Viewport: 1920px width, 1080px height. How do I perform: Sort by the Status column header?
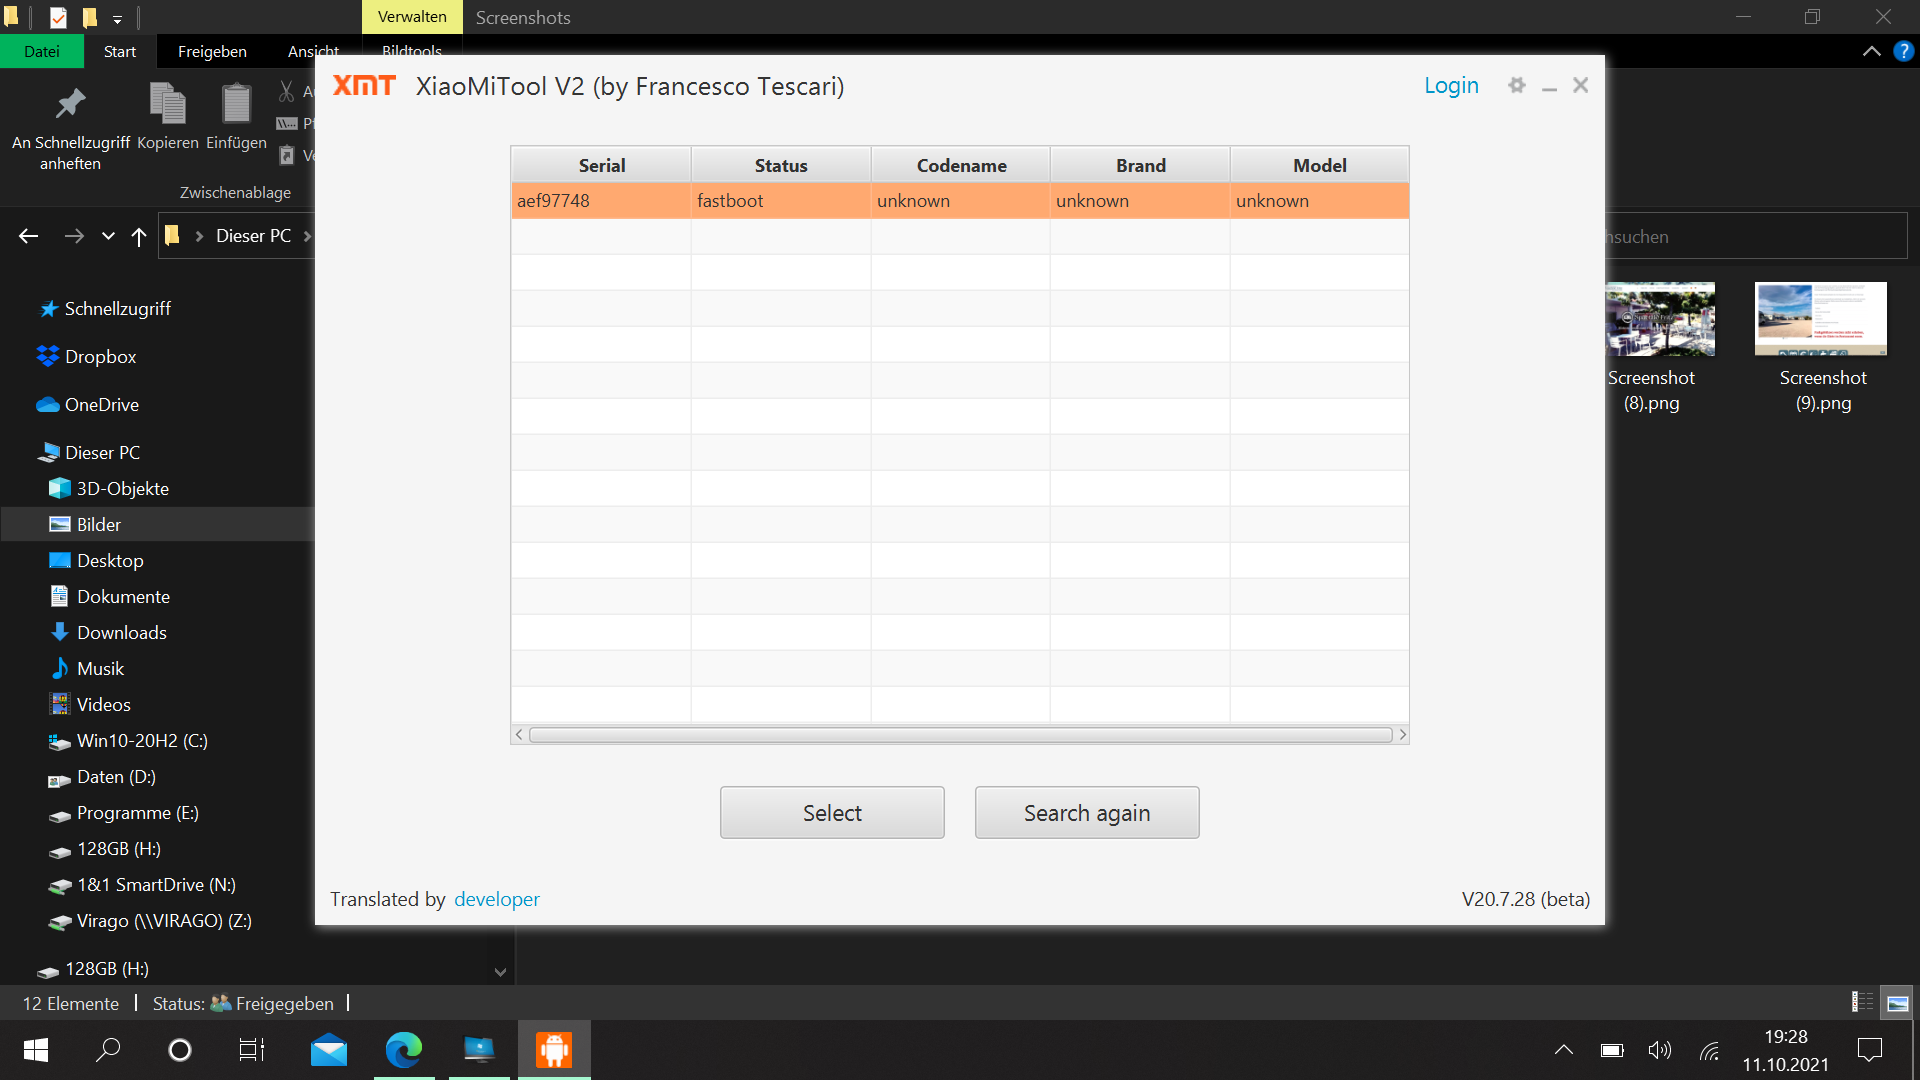(781, 165)
